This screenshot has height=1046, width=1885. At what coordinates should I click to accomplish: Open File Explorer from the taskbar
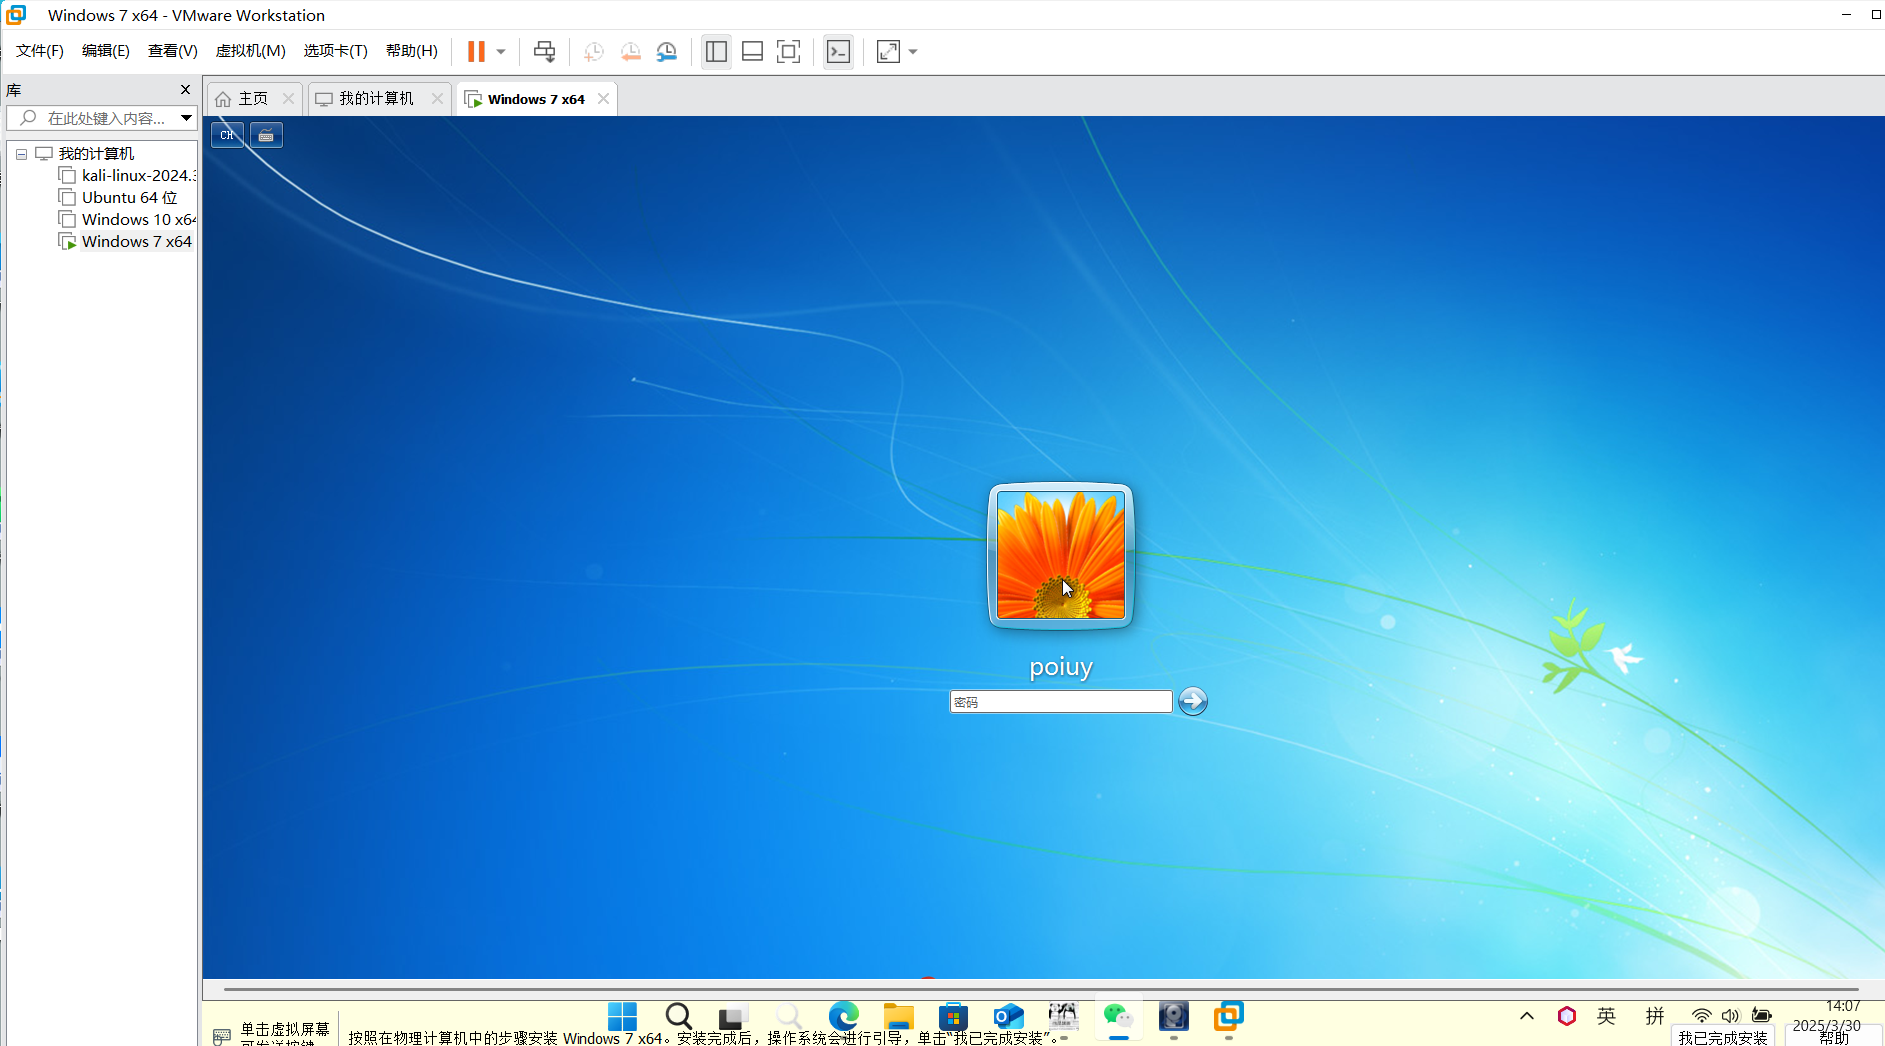899,1017
